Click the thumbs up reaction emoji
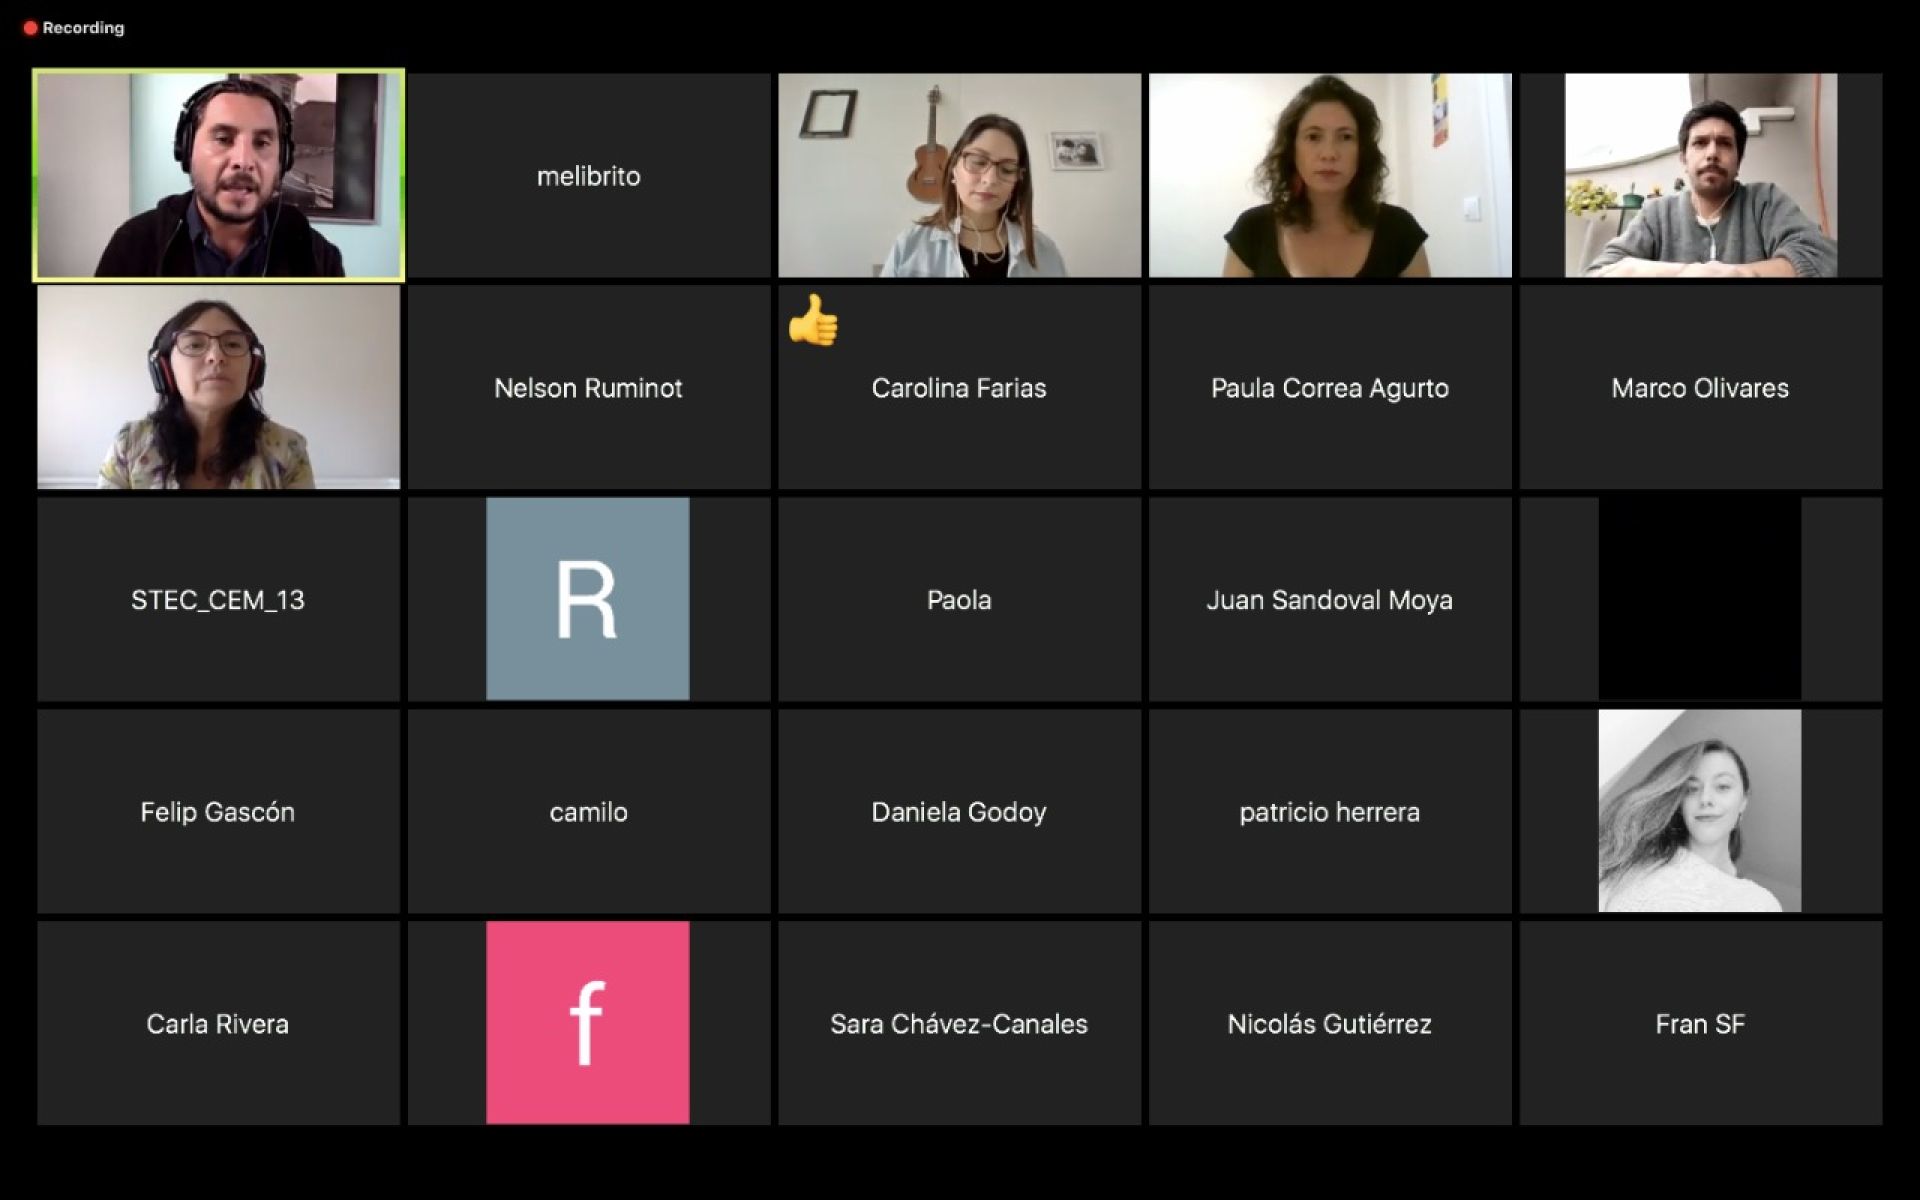Image resolution: width=1920 pixels, height=1200 pixels. (x=813, y=320)
